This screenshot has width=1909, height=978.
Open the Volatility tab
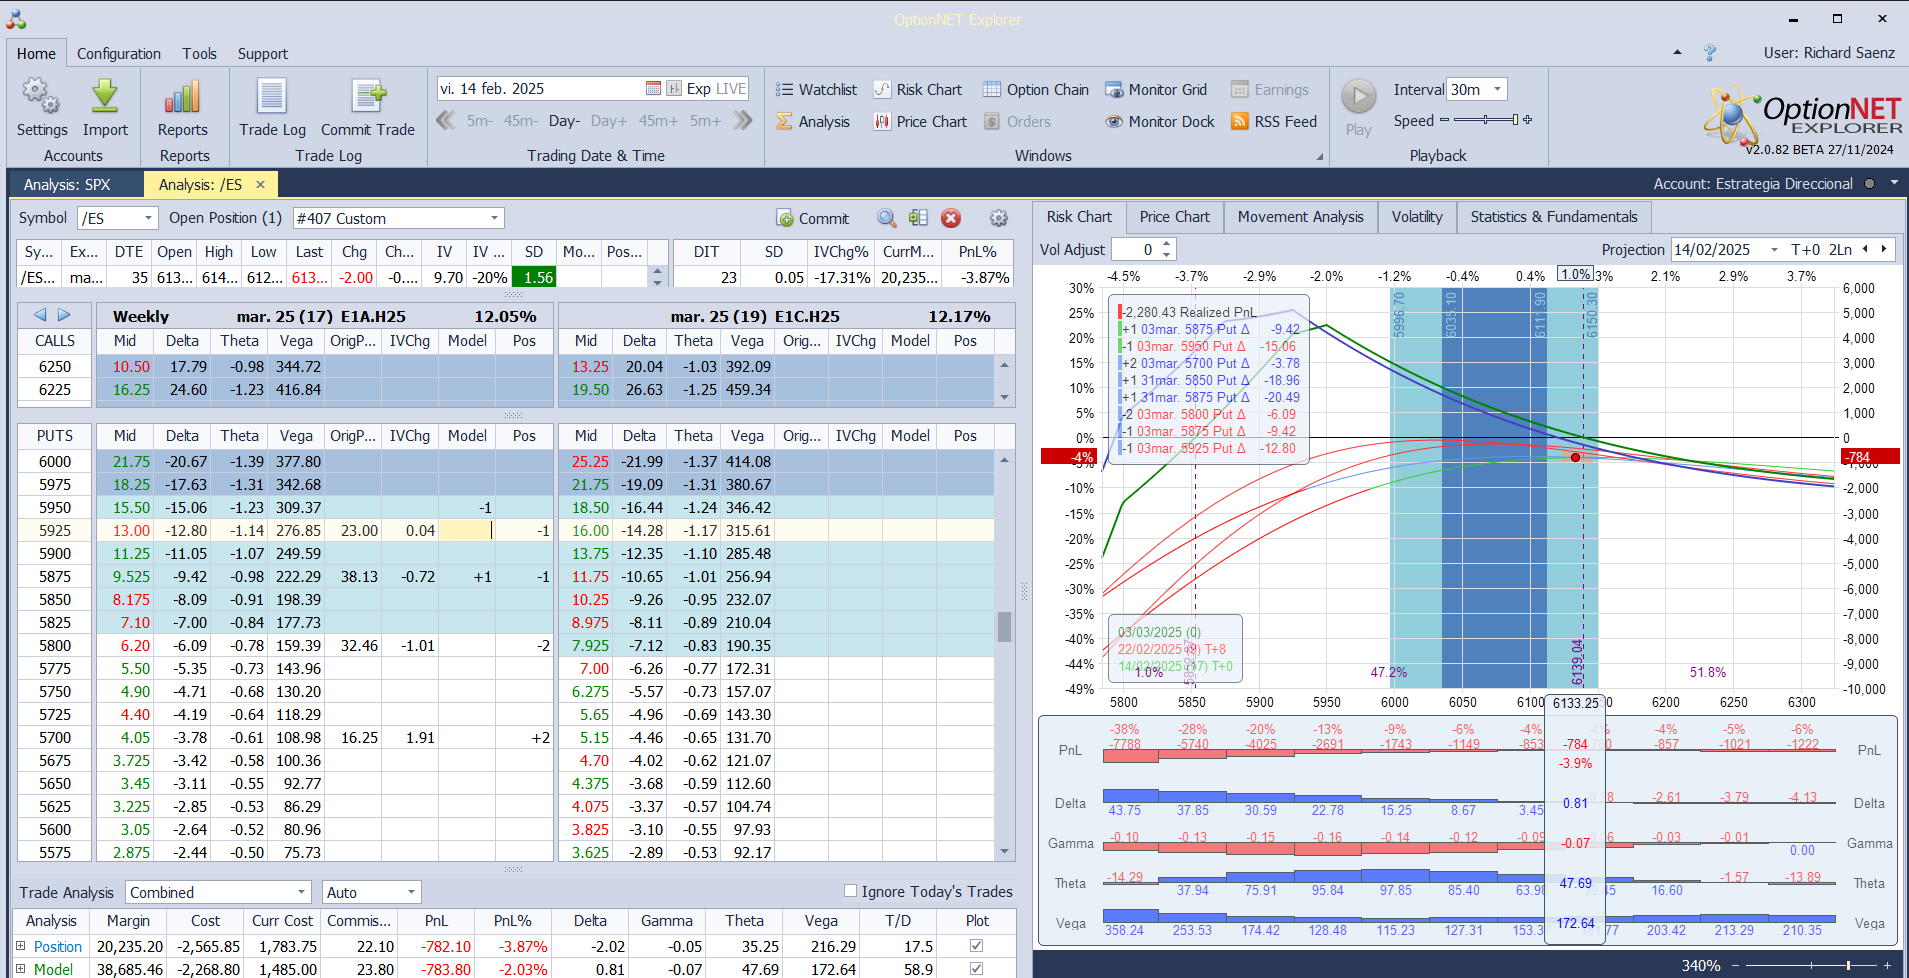click(x=1417, y=217)
